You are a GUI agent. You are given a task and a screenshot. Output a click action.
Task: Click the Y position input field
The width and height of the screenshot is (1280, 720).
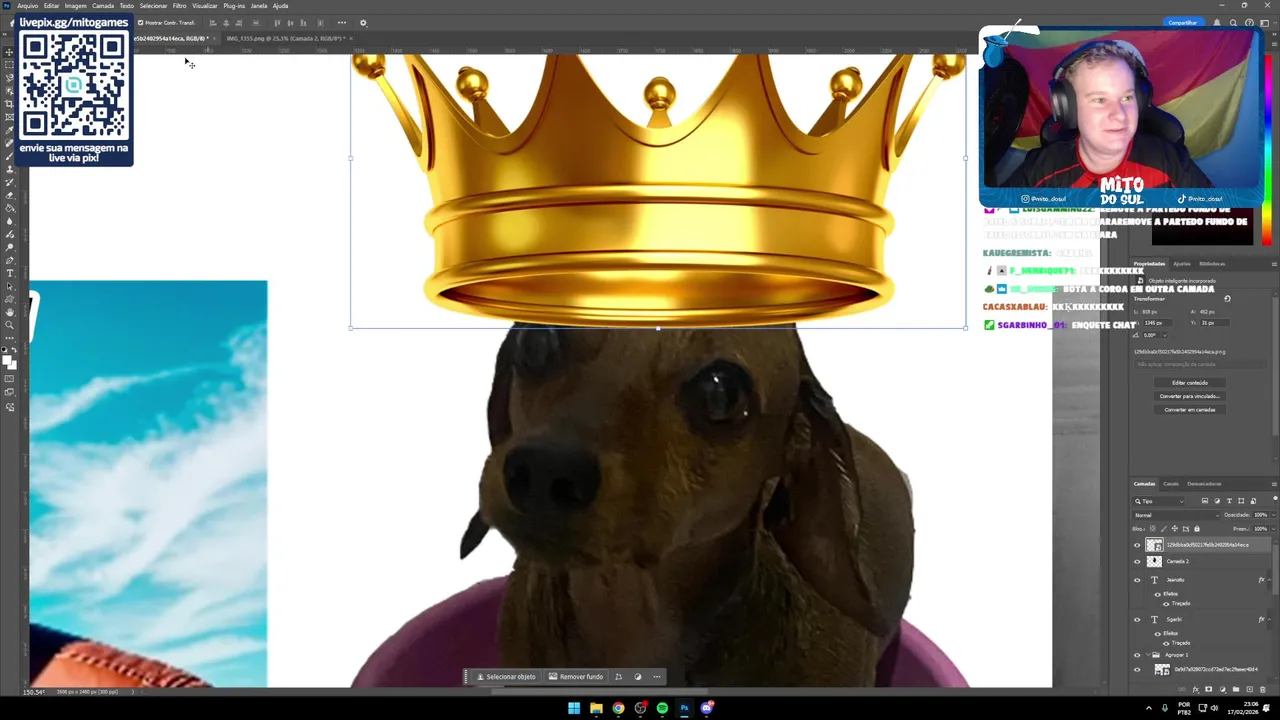click(1214, 323)
